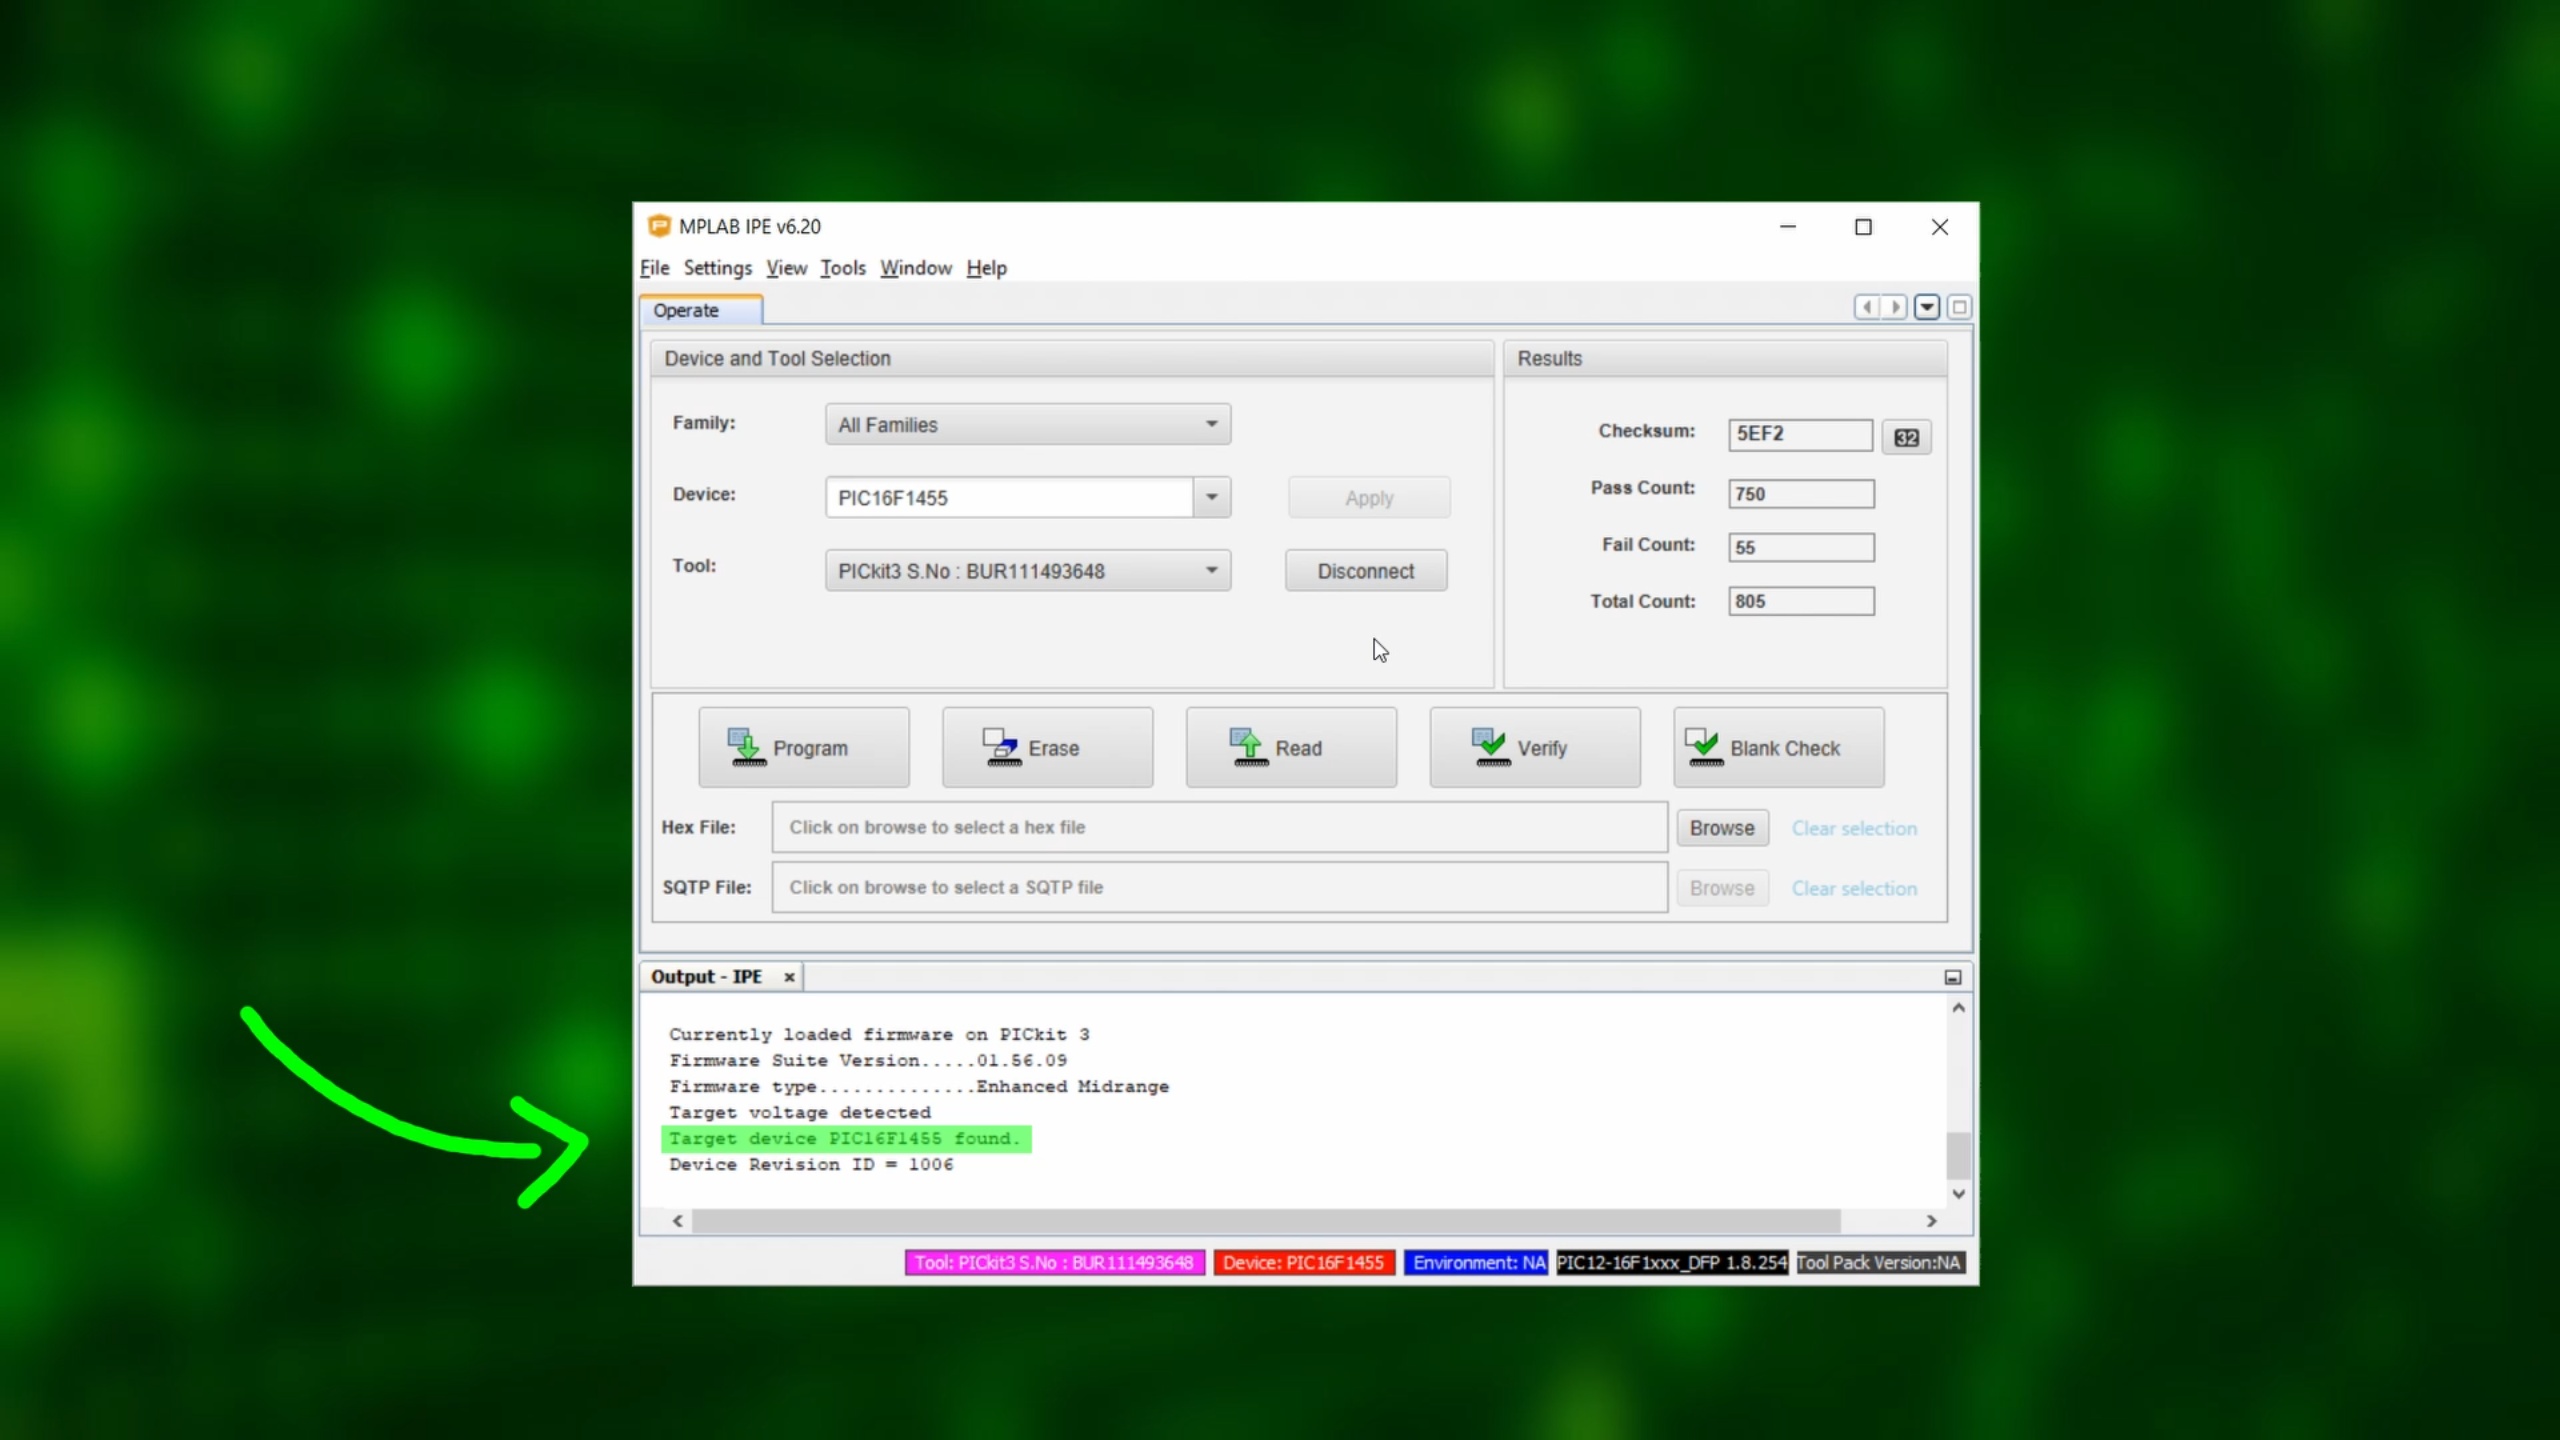Run the Blank Check operation
This screenshot has width=2560, height=1440.
coord(1778,747)
